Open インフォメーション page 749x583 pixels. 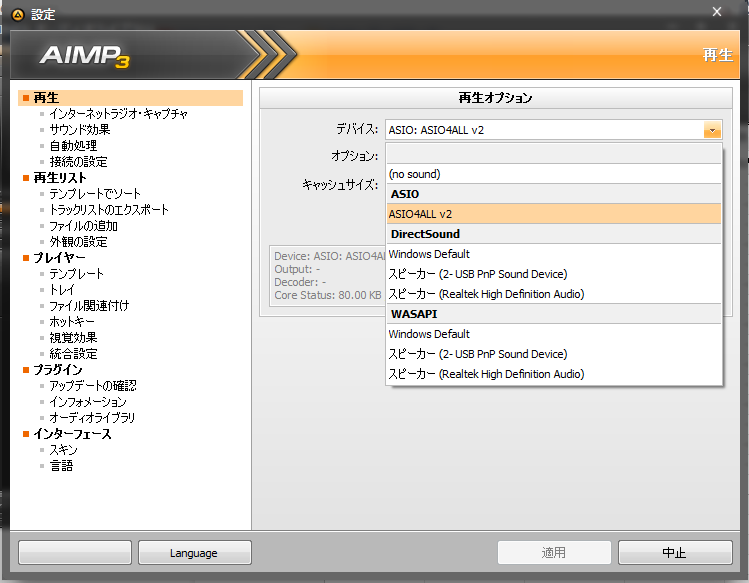(88, 402)
